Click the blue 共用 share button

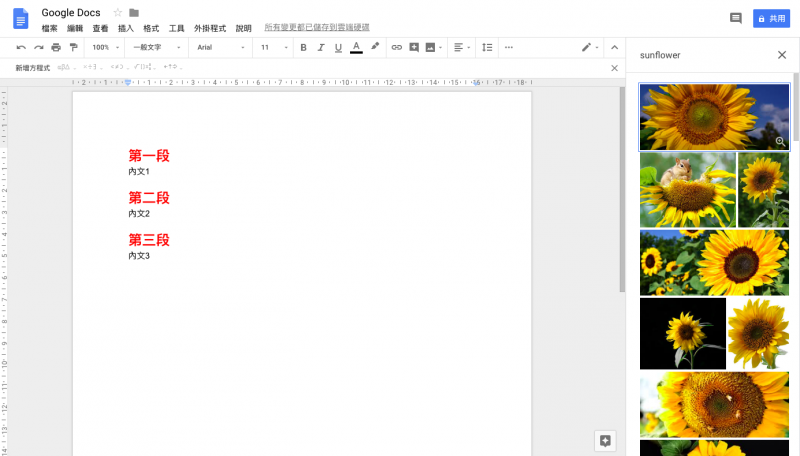771,18
